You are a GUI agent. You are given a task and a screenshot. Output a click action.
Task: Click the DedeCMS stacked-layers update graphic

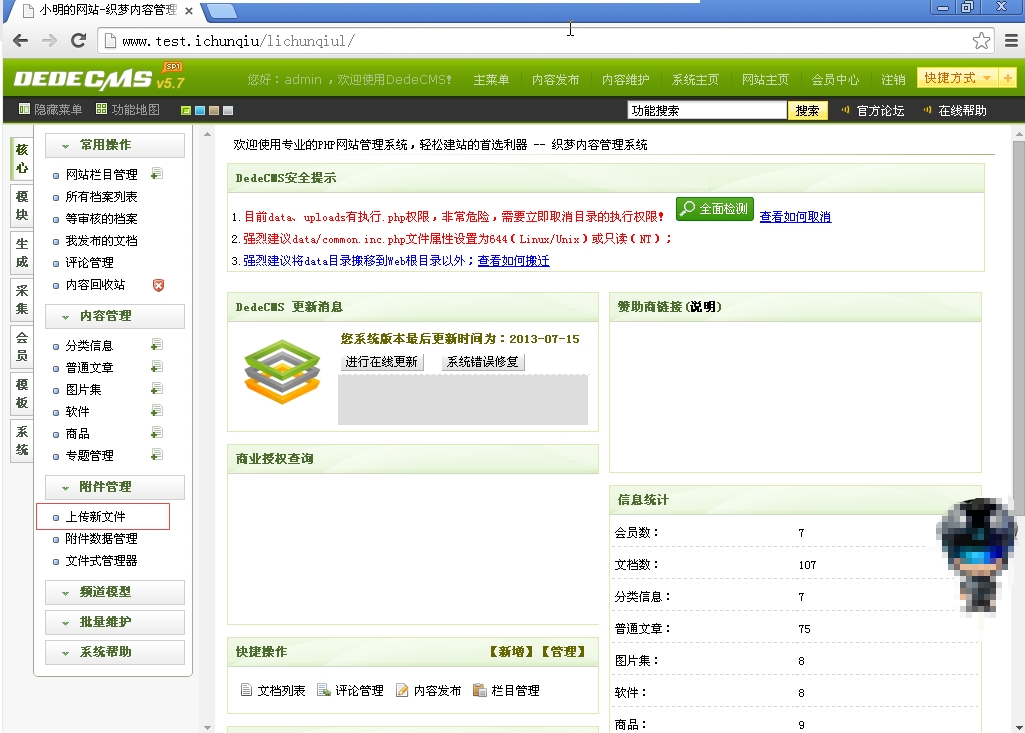(282, 371)
